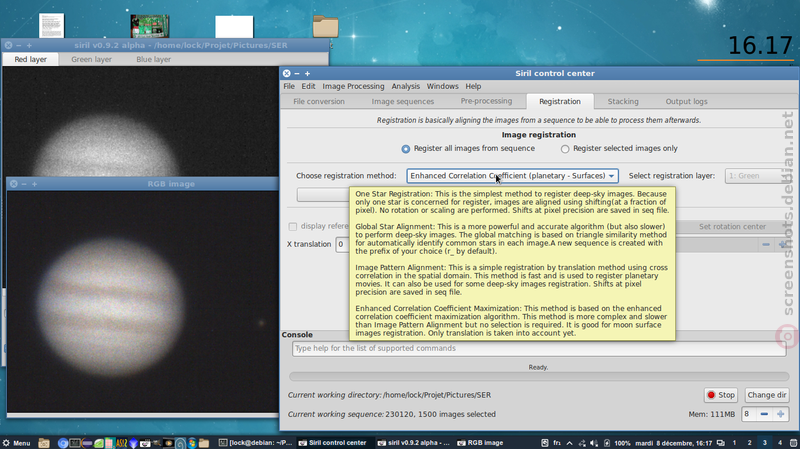
Task: Launch the Chromium browser from the taskbar
Action: 63,443
